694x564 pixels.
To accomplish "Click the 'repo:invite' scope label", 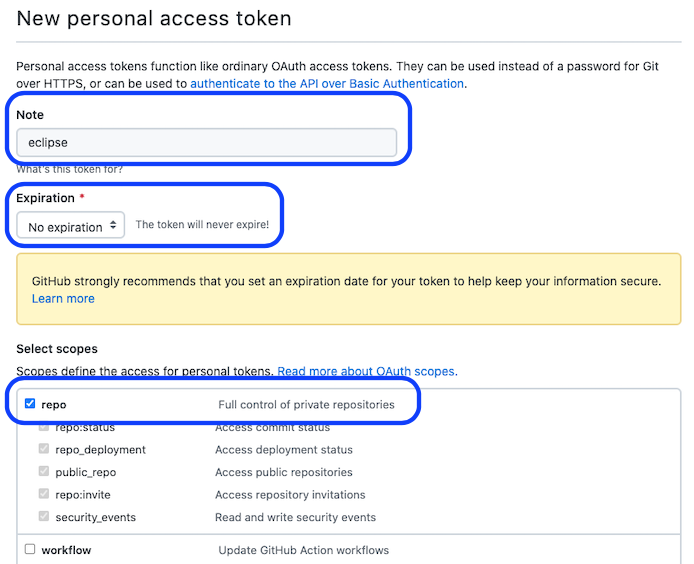I will [84, 495].
